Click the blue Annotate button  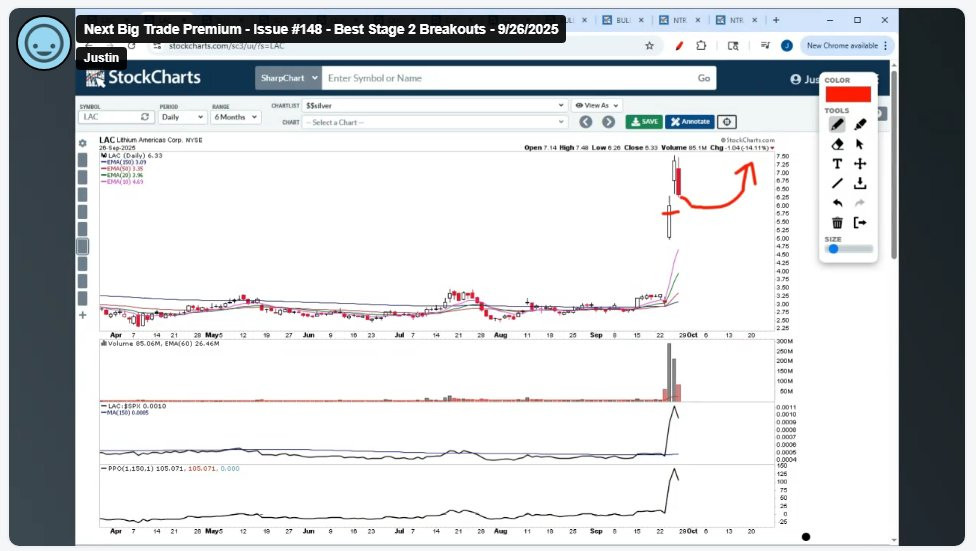tap(690, 122)
